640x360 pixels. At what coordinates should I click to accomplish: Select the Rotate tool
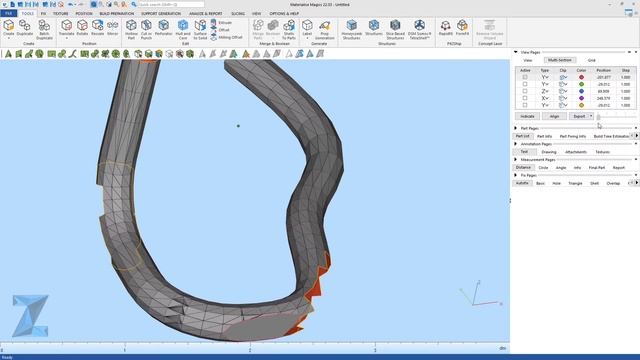(x=82, y=28)
